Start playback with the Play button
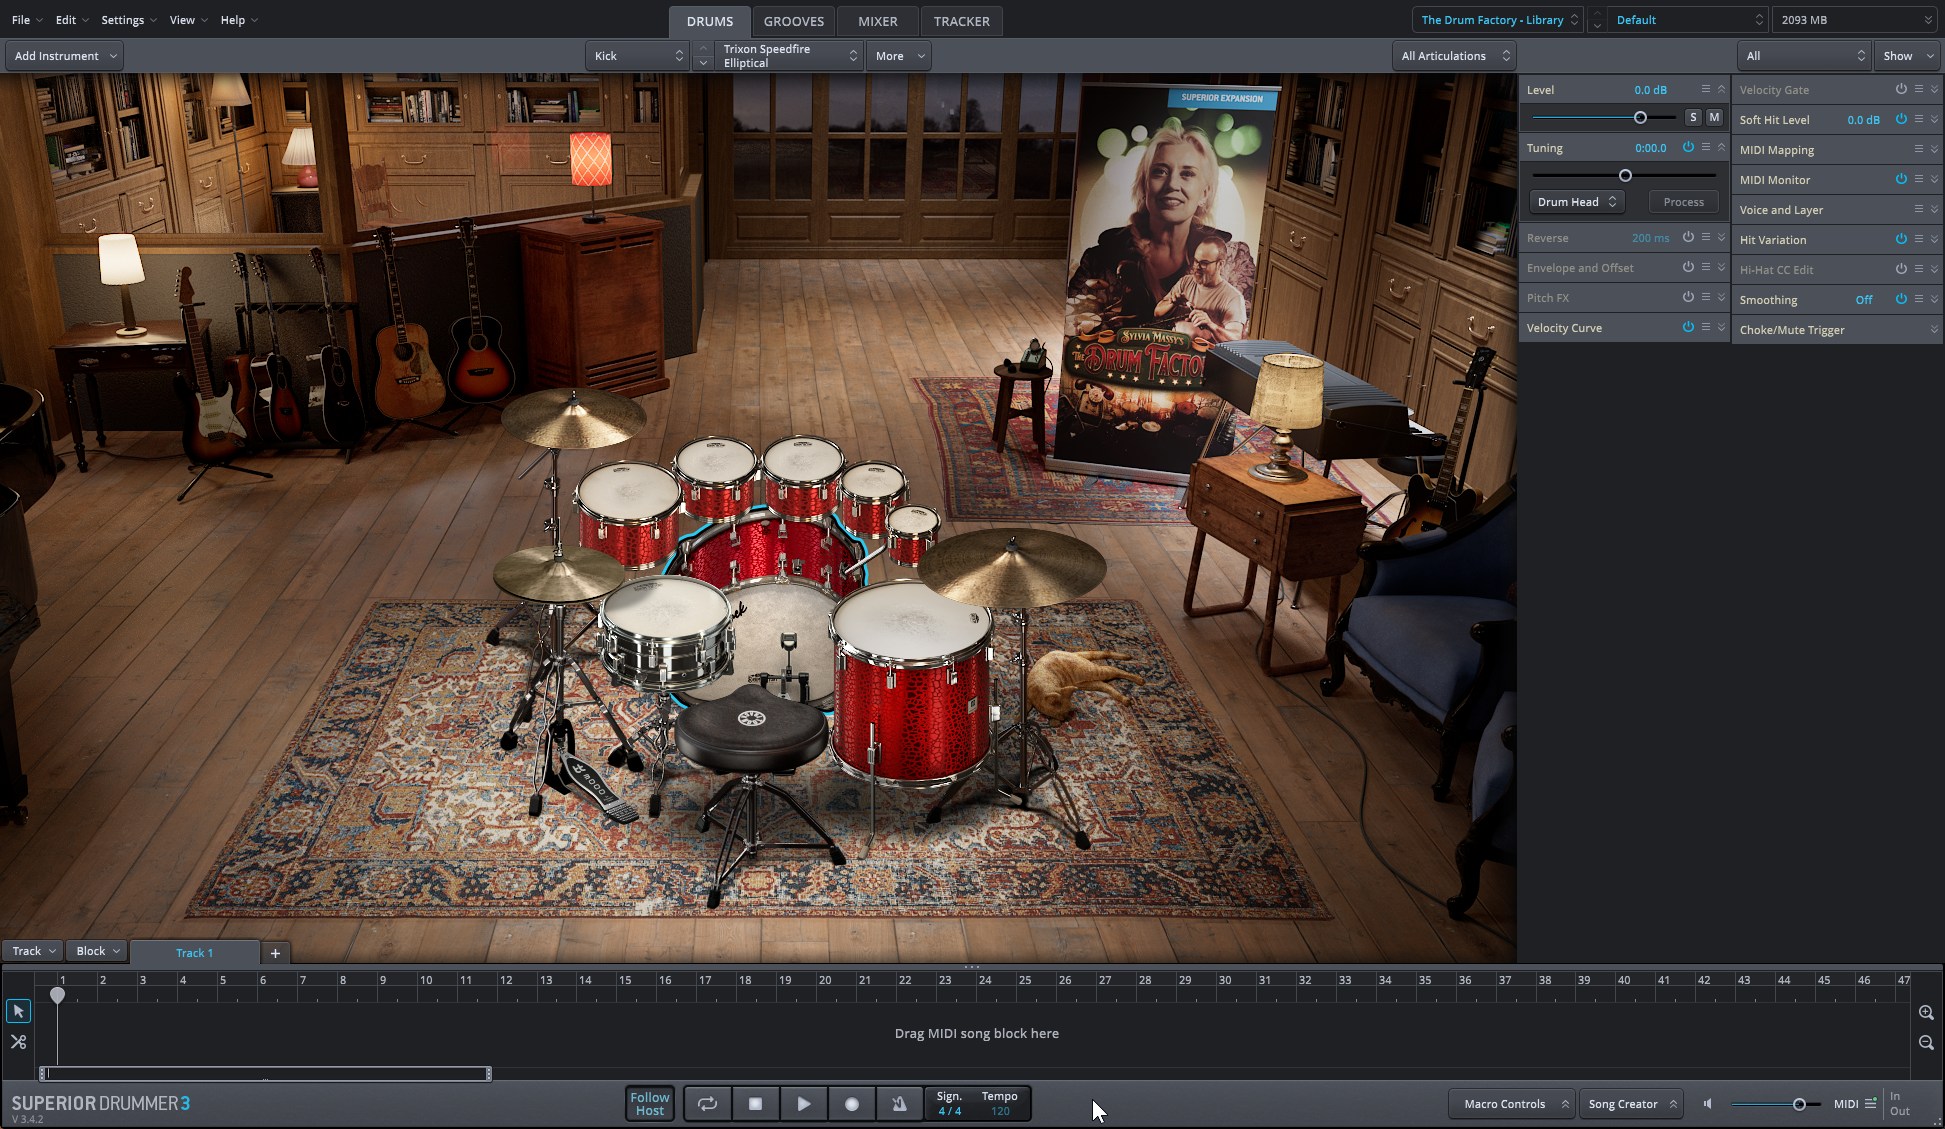Screen dimensions: 1945x1129 pos(803,1104)
